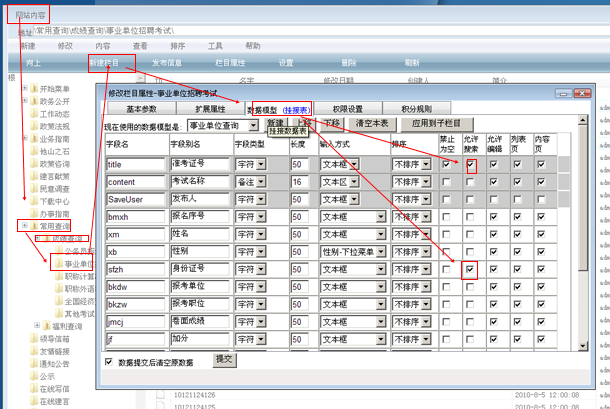This screenshot has width=610, height=409.
Task: Click the 通知公告 folder icon
Action: [x=34, y=363]
